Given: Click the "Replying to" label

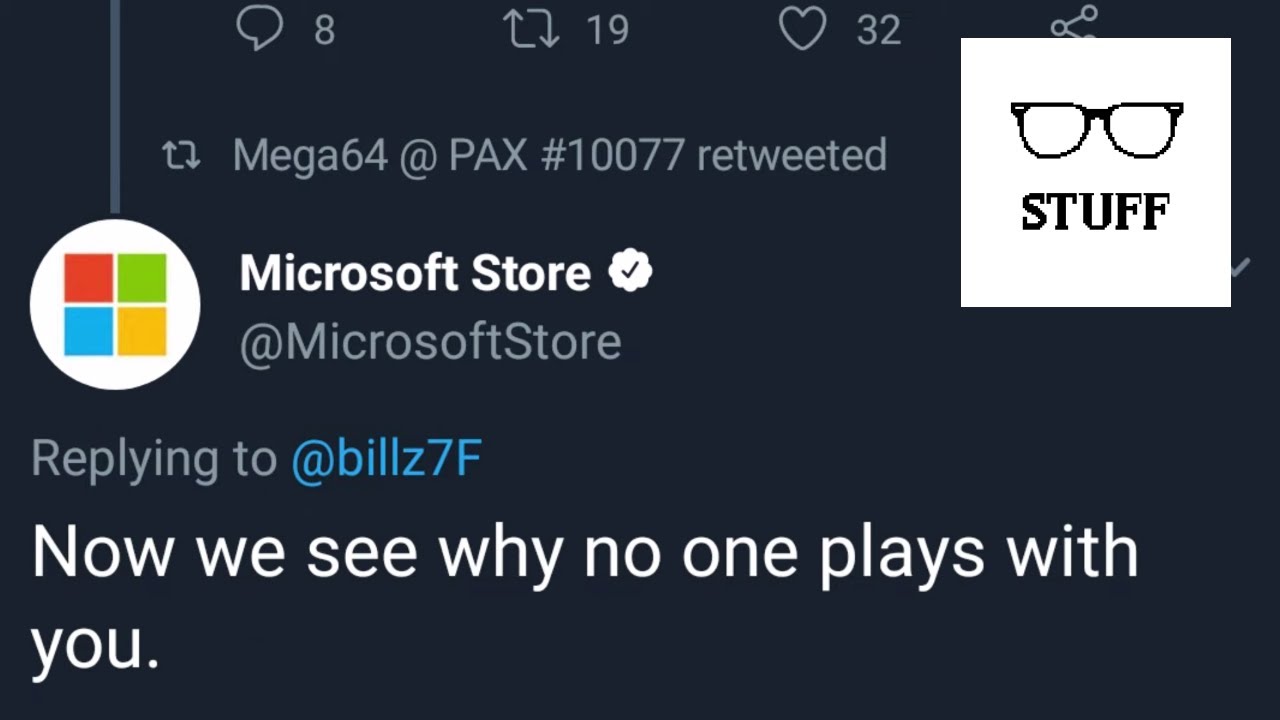Looking at the screenshot, I should pos(154,459).
